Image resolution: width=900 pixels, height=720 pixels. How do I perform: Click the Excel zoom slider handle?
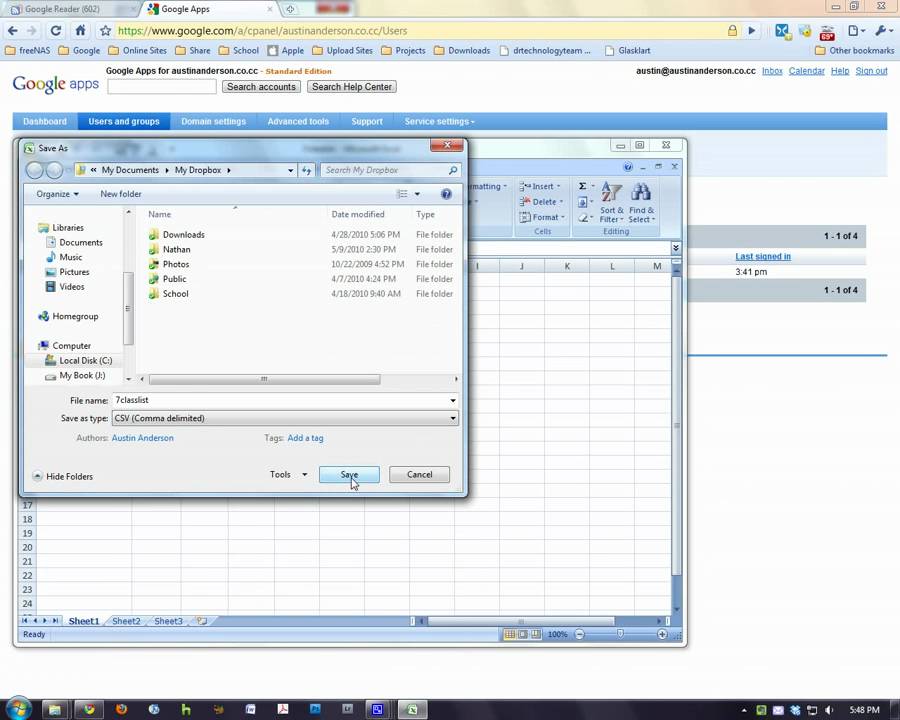coord(620,634)
